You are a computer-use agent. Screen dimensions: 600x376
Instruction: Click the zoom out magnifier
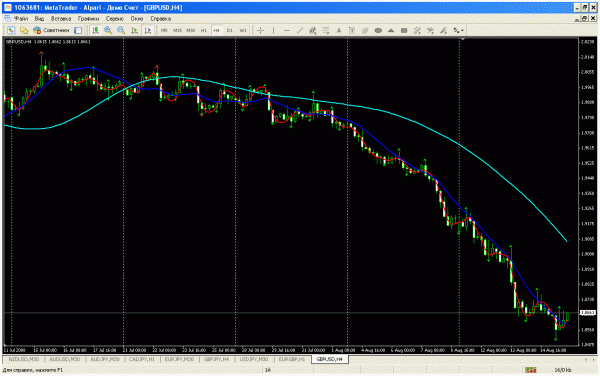[x=121, y=30]
